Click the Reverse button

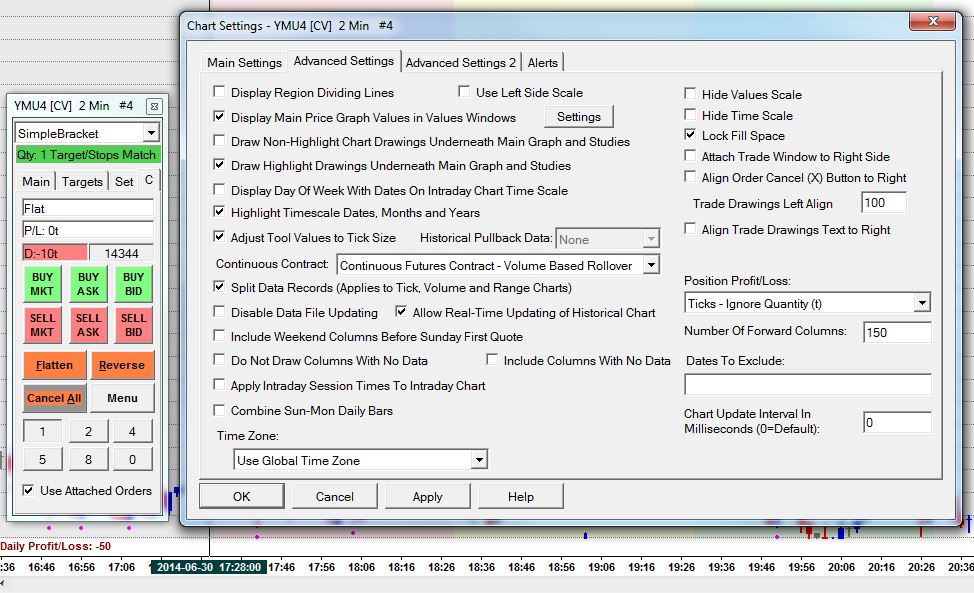point(122,365)
